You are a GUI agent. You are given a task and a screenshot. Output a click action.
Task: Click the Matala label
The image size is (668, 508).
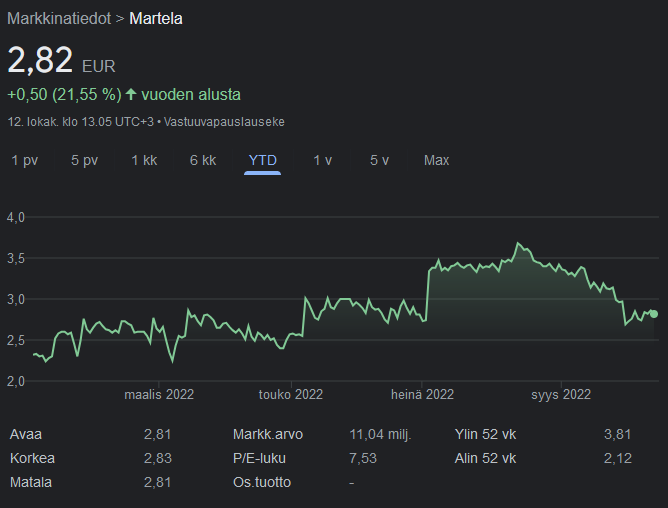31,482
